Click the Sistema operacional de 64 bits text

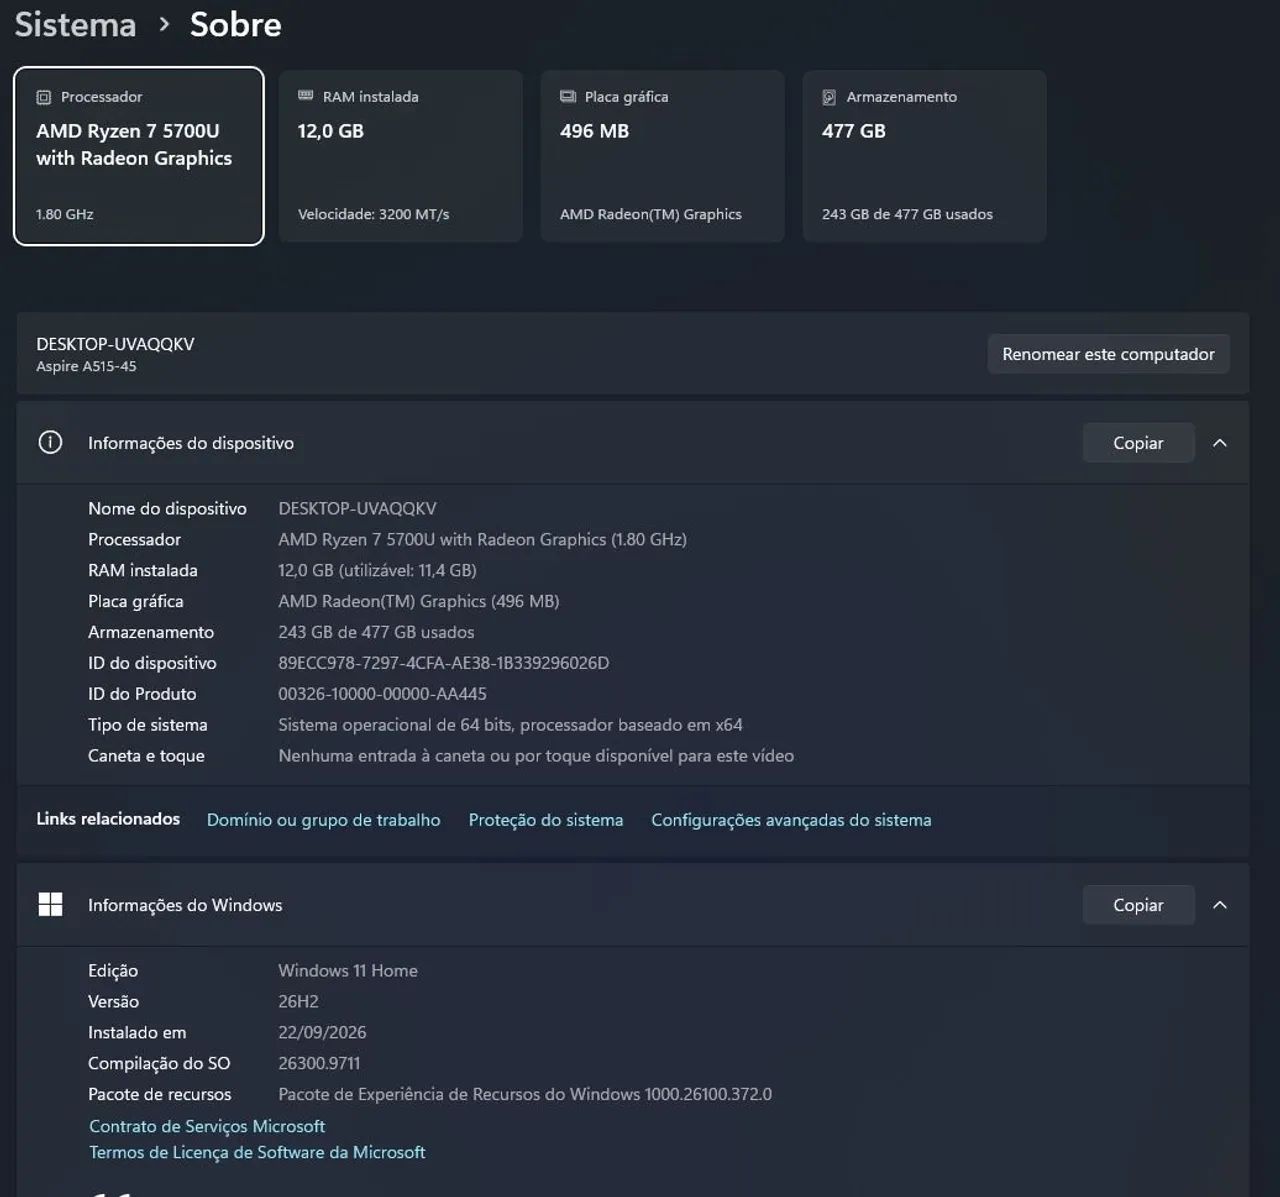[510, 725]
